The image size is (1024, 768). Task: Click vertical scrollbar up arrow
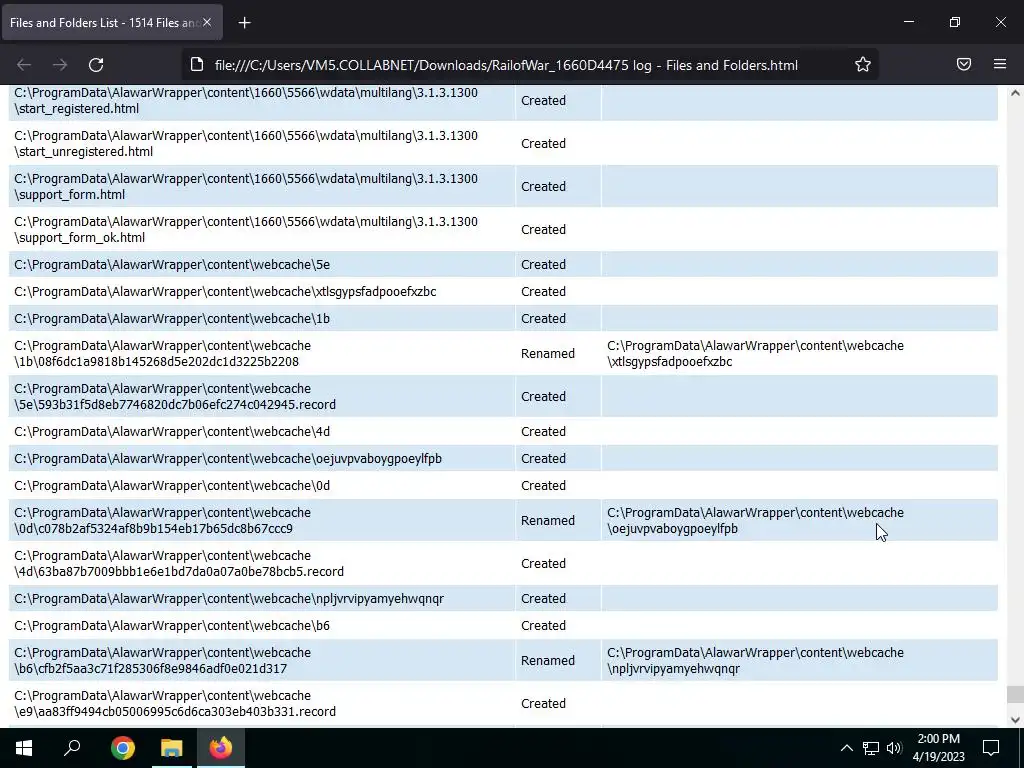pyautogui.click(x=1015, y=93)
